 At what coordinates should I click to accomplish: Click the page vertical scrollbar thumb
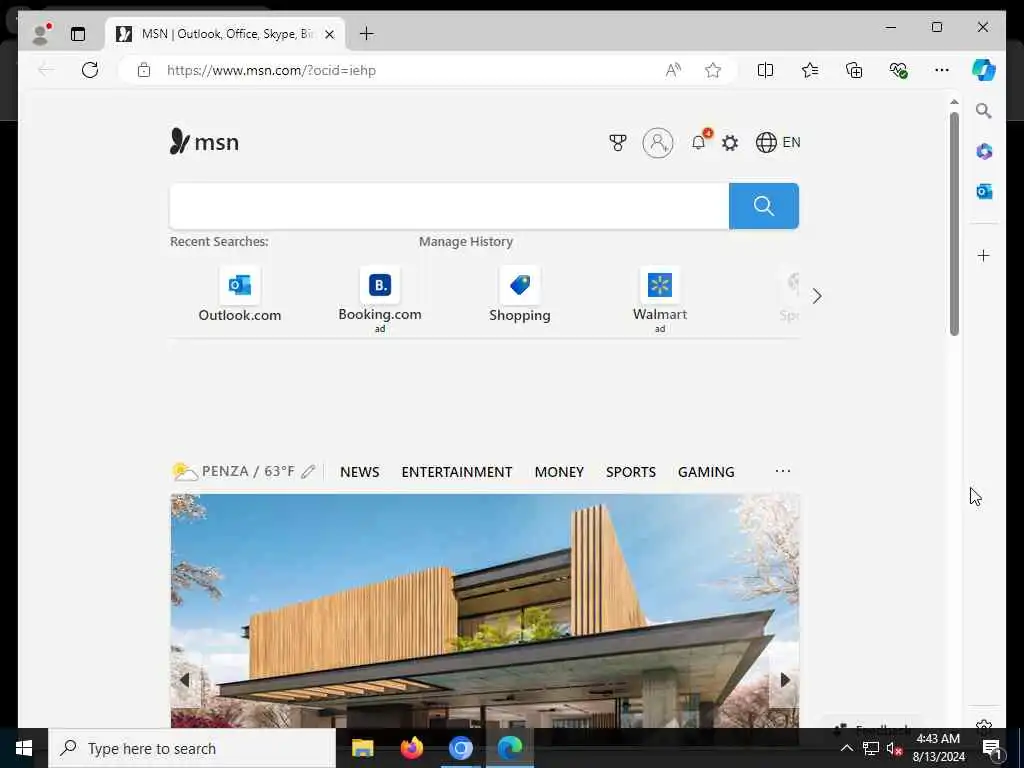point(954,224)
